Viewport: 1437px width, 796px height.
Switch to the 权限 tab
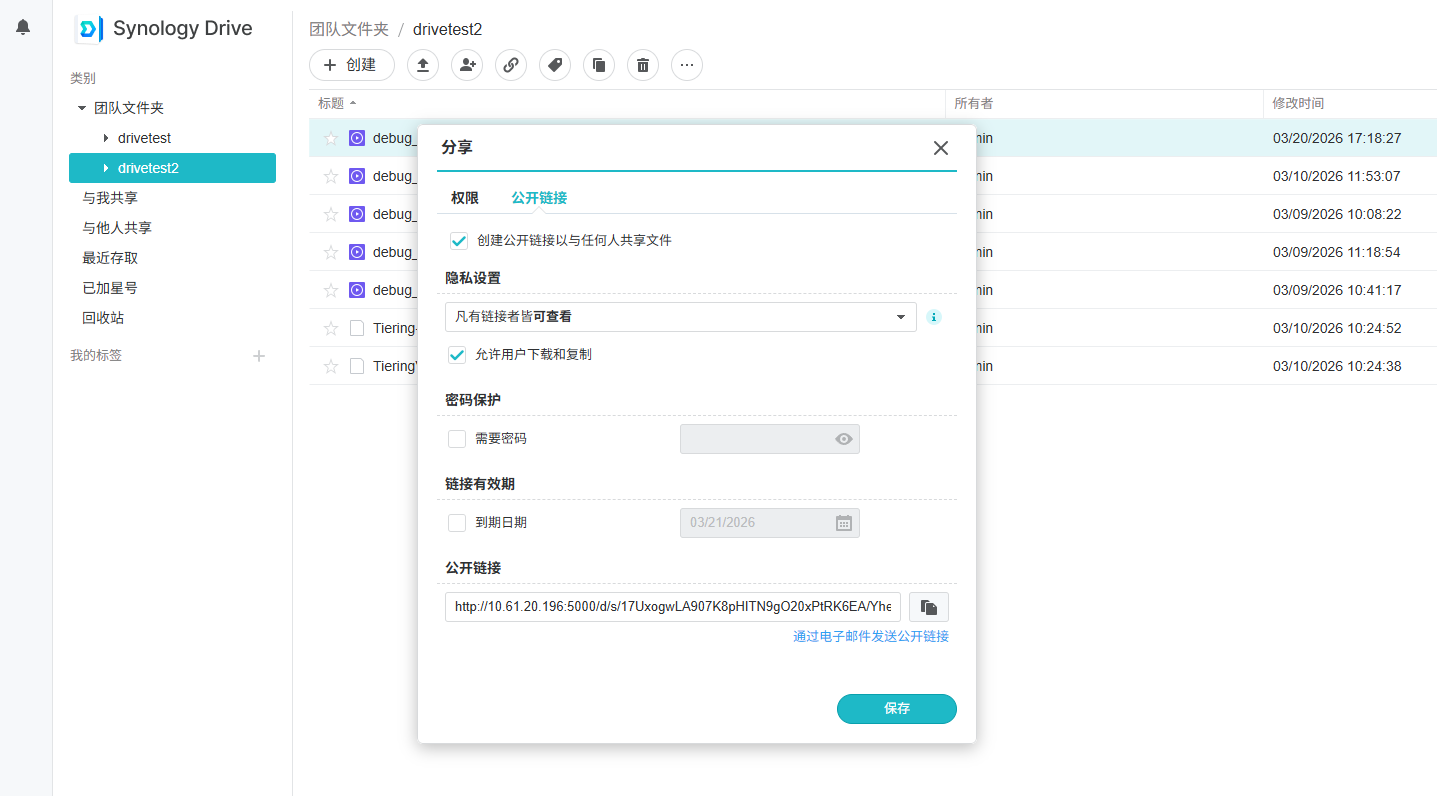[x=465, y=198]
